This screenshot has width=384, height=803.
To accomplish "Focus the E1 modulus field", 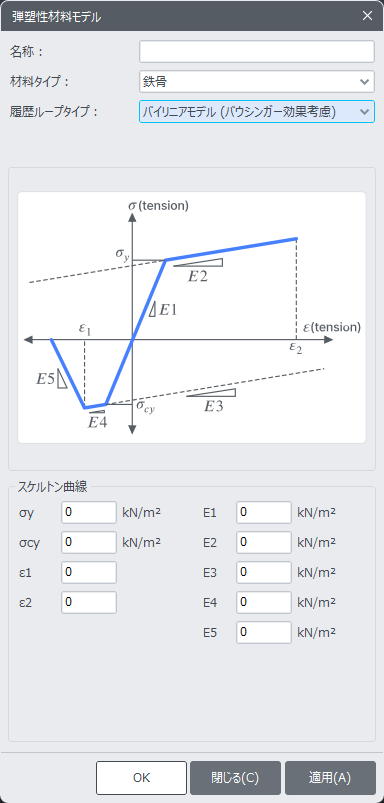I will coord(264,512).
